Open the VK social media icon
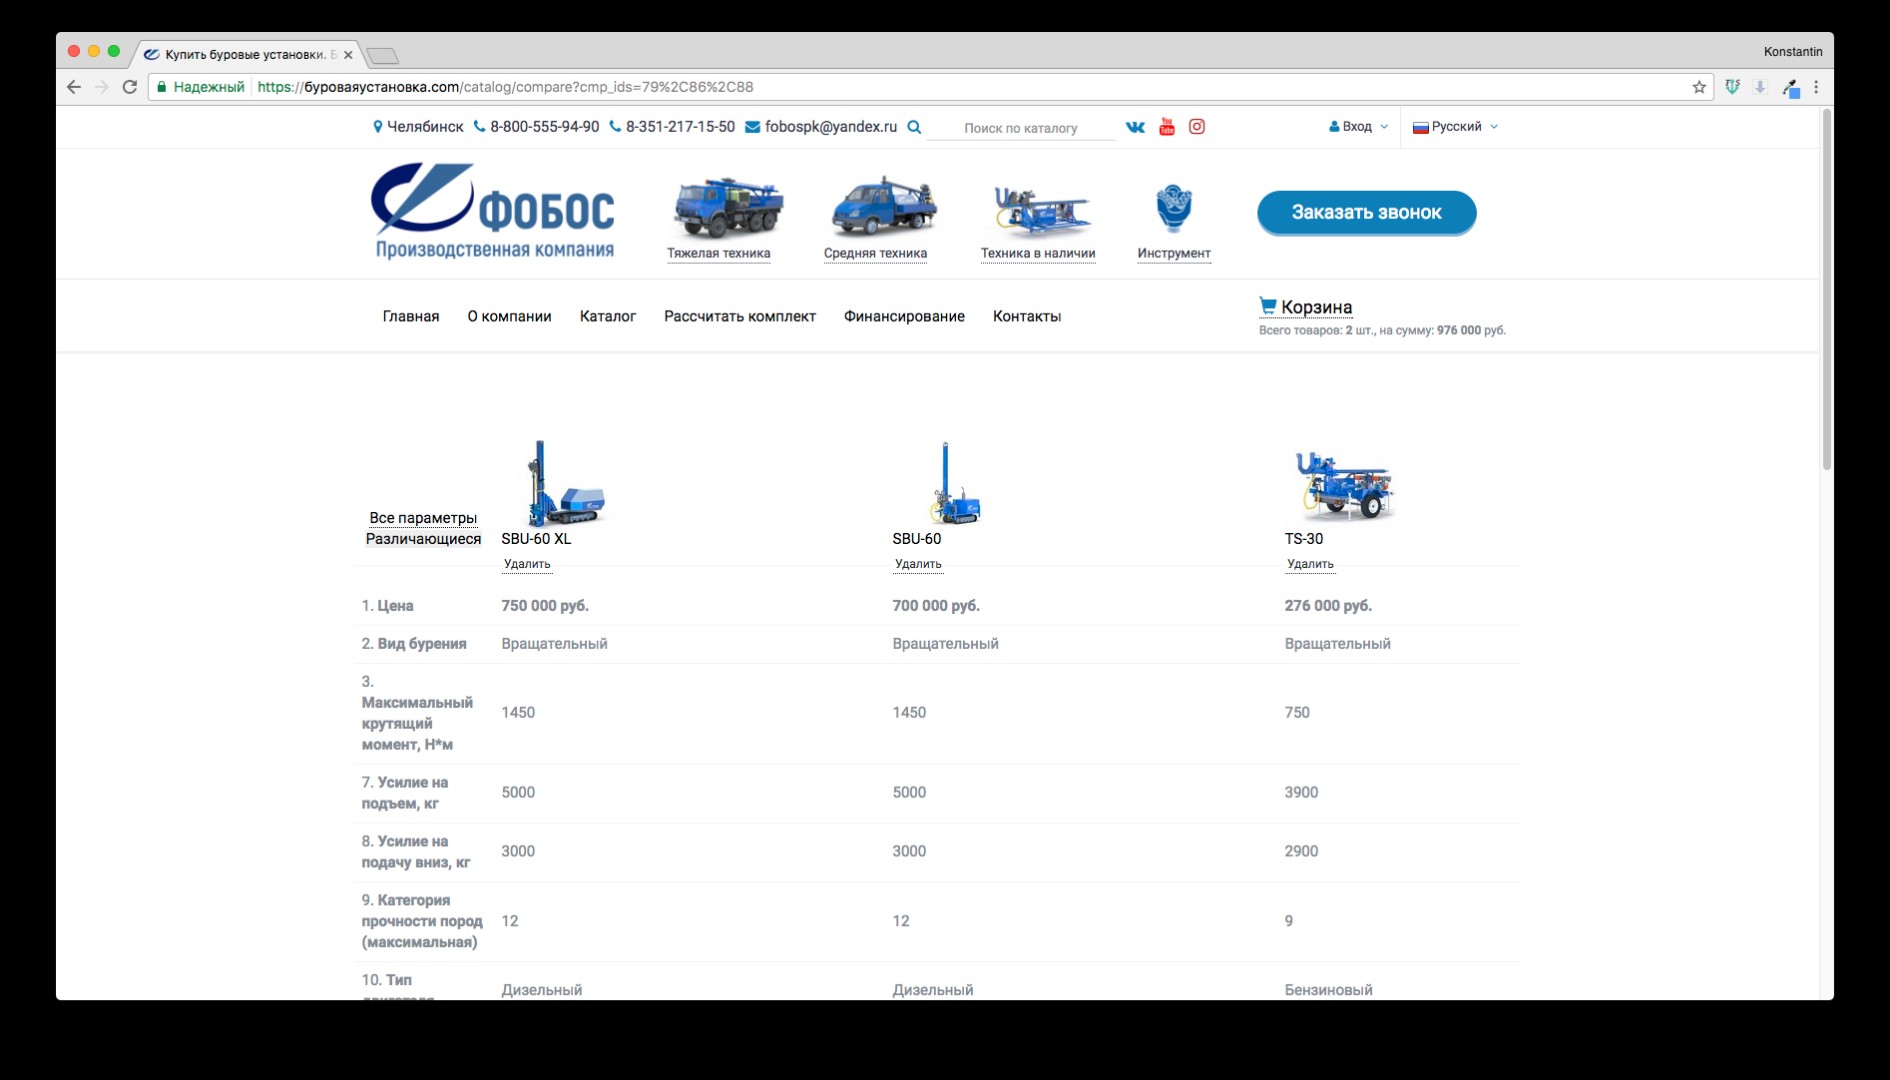 click(x=1135, y=127)
